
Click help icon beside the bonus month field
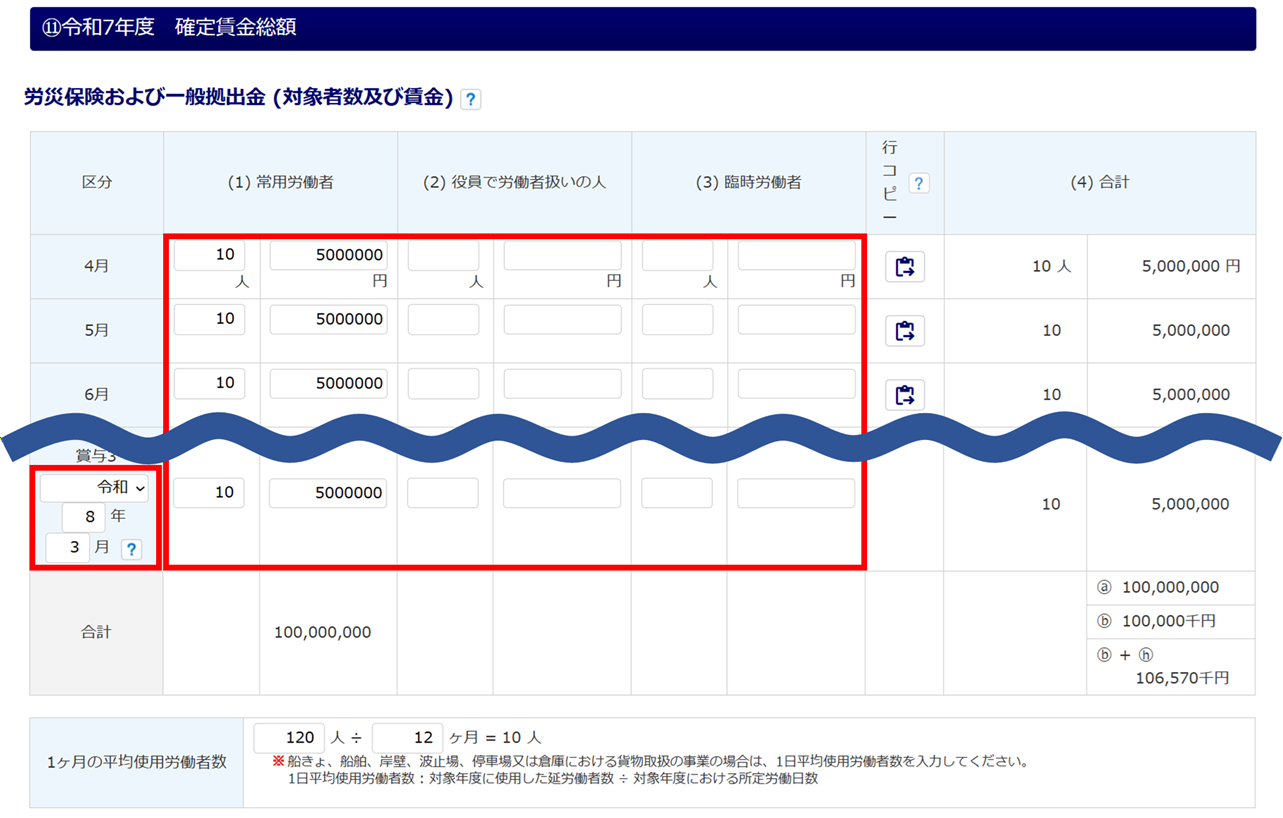[131, 549]
